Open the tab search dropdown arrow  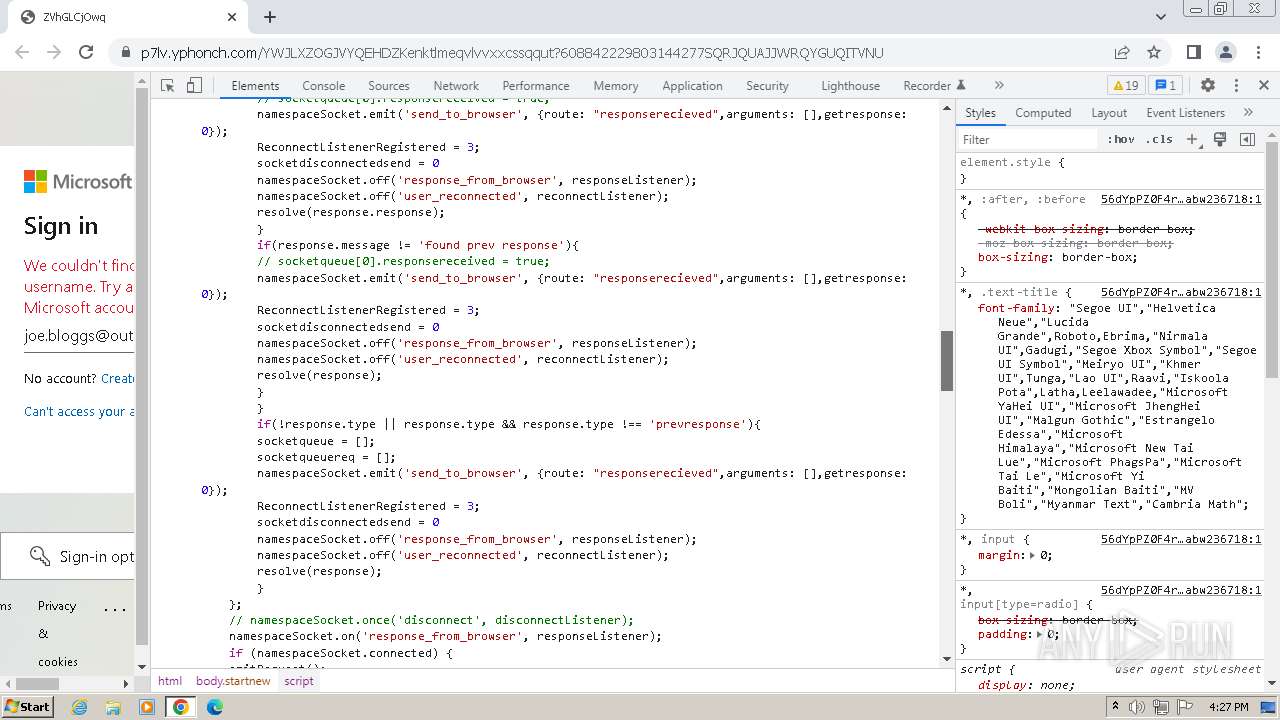click(x=1161, y=17)
